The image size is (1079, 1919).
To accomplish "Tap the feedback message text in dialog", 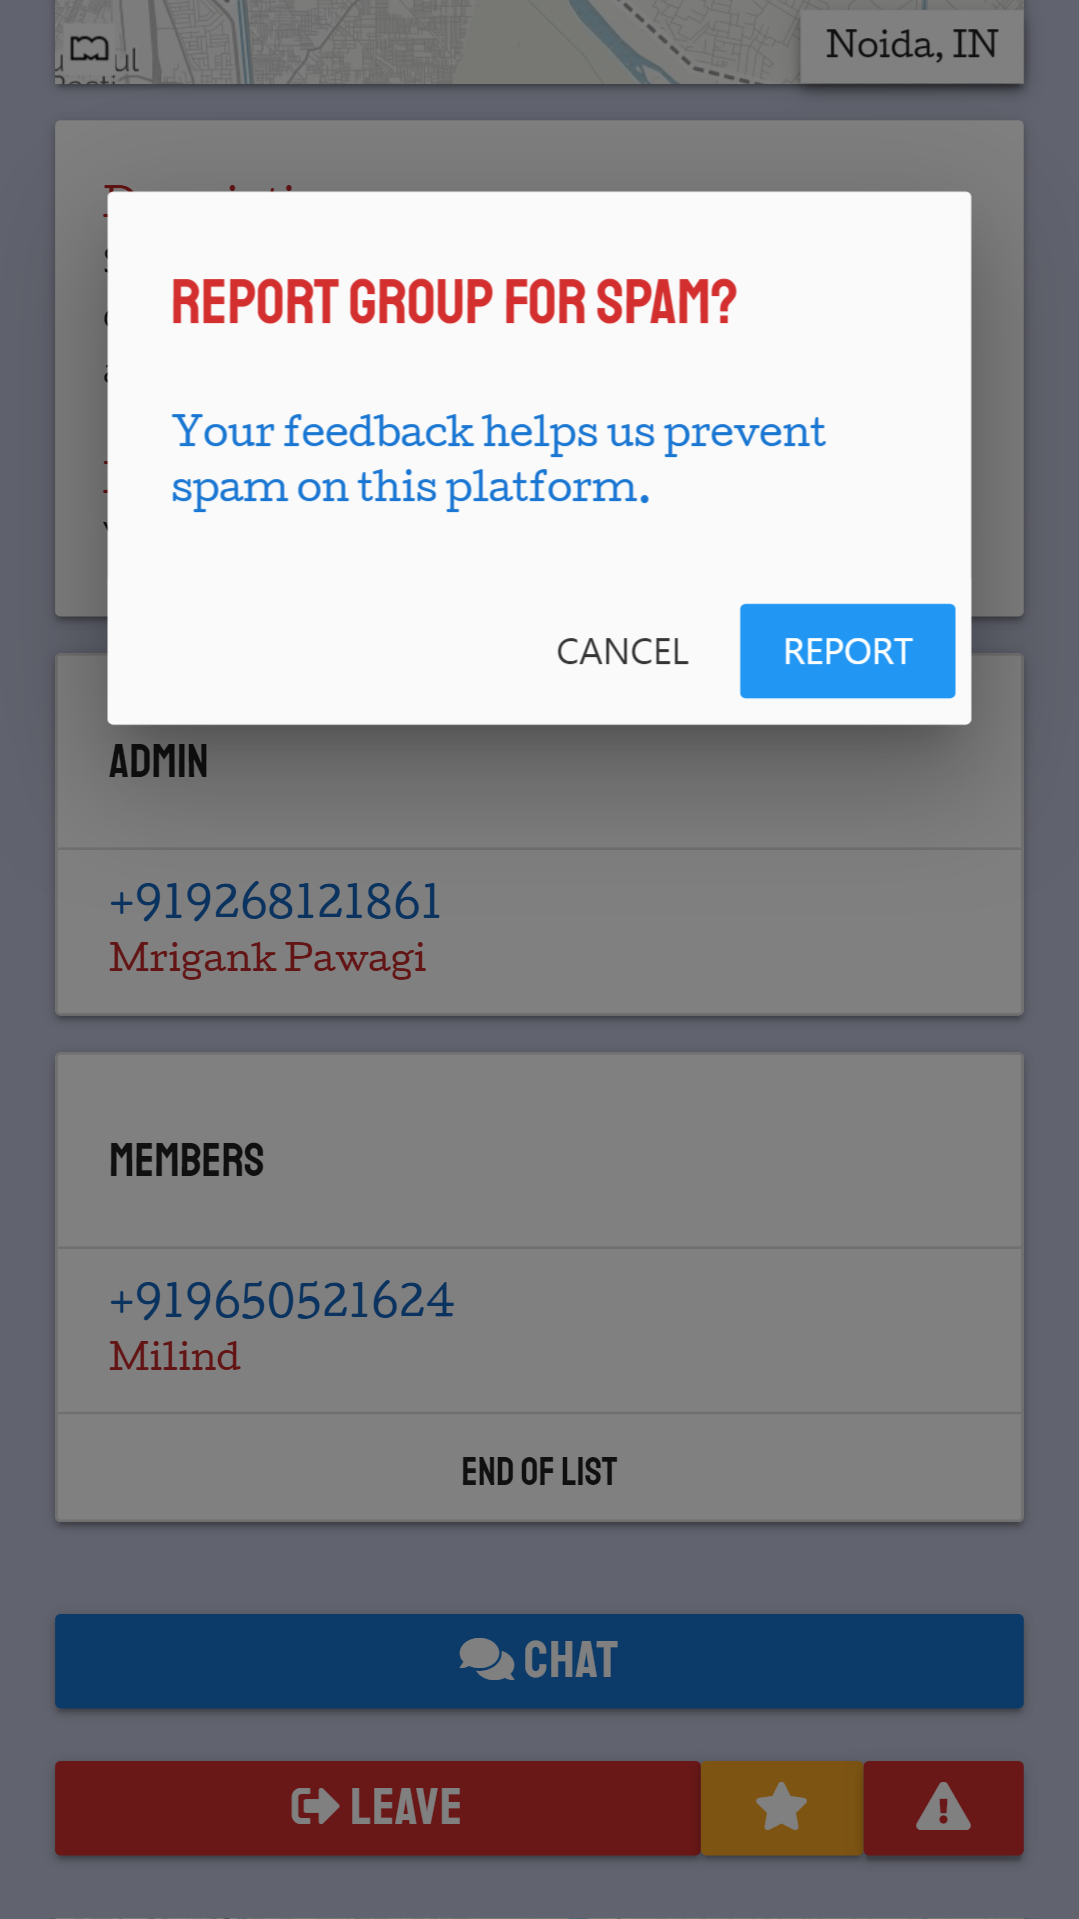I will (498, 459).
